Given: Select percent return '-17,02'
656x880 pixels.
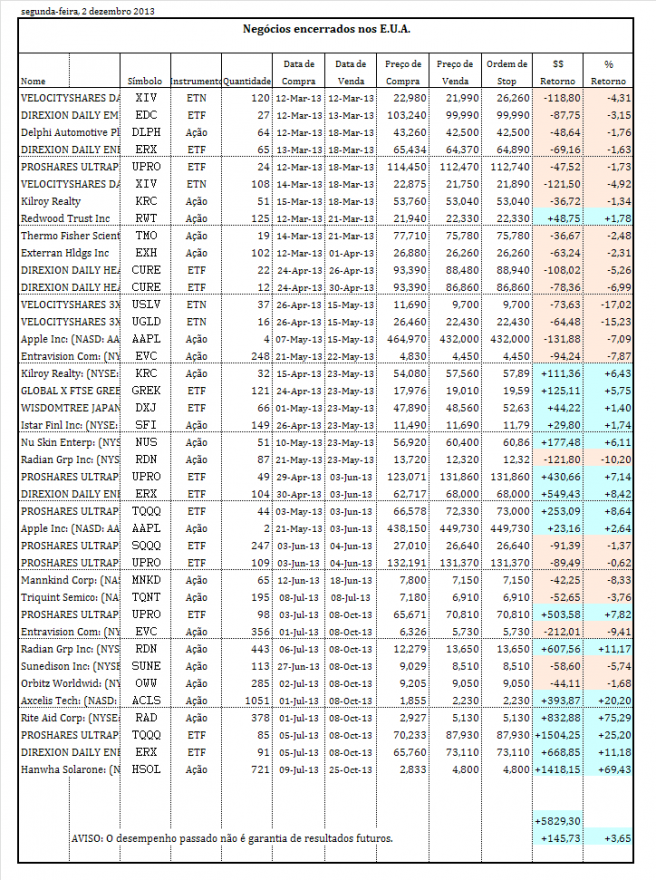Looking at the screenshot, I should 615,304.
